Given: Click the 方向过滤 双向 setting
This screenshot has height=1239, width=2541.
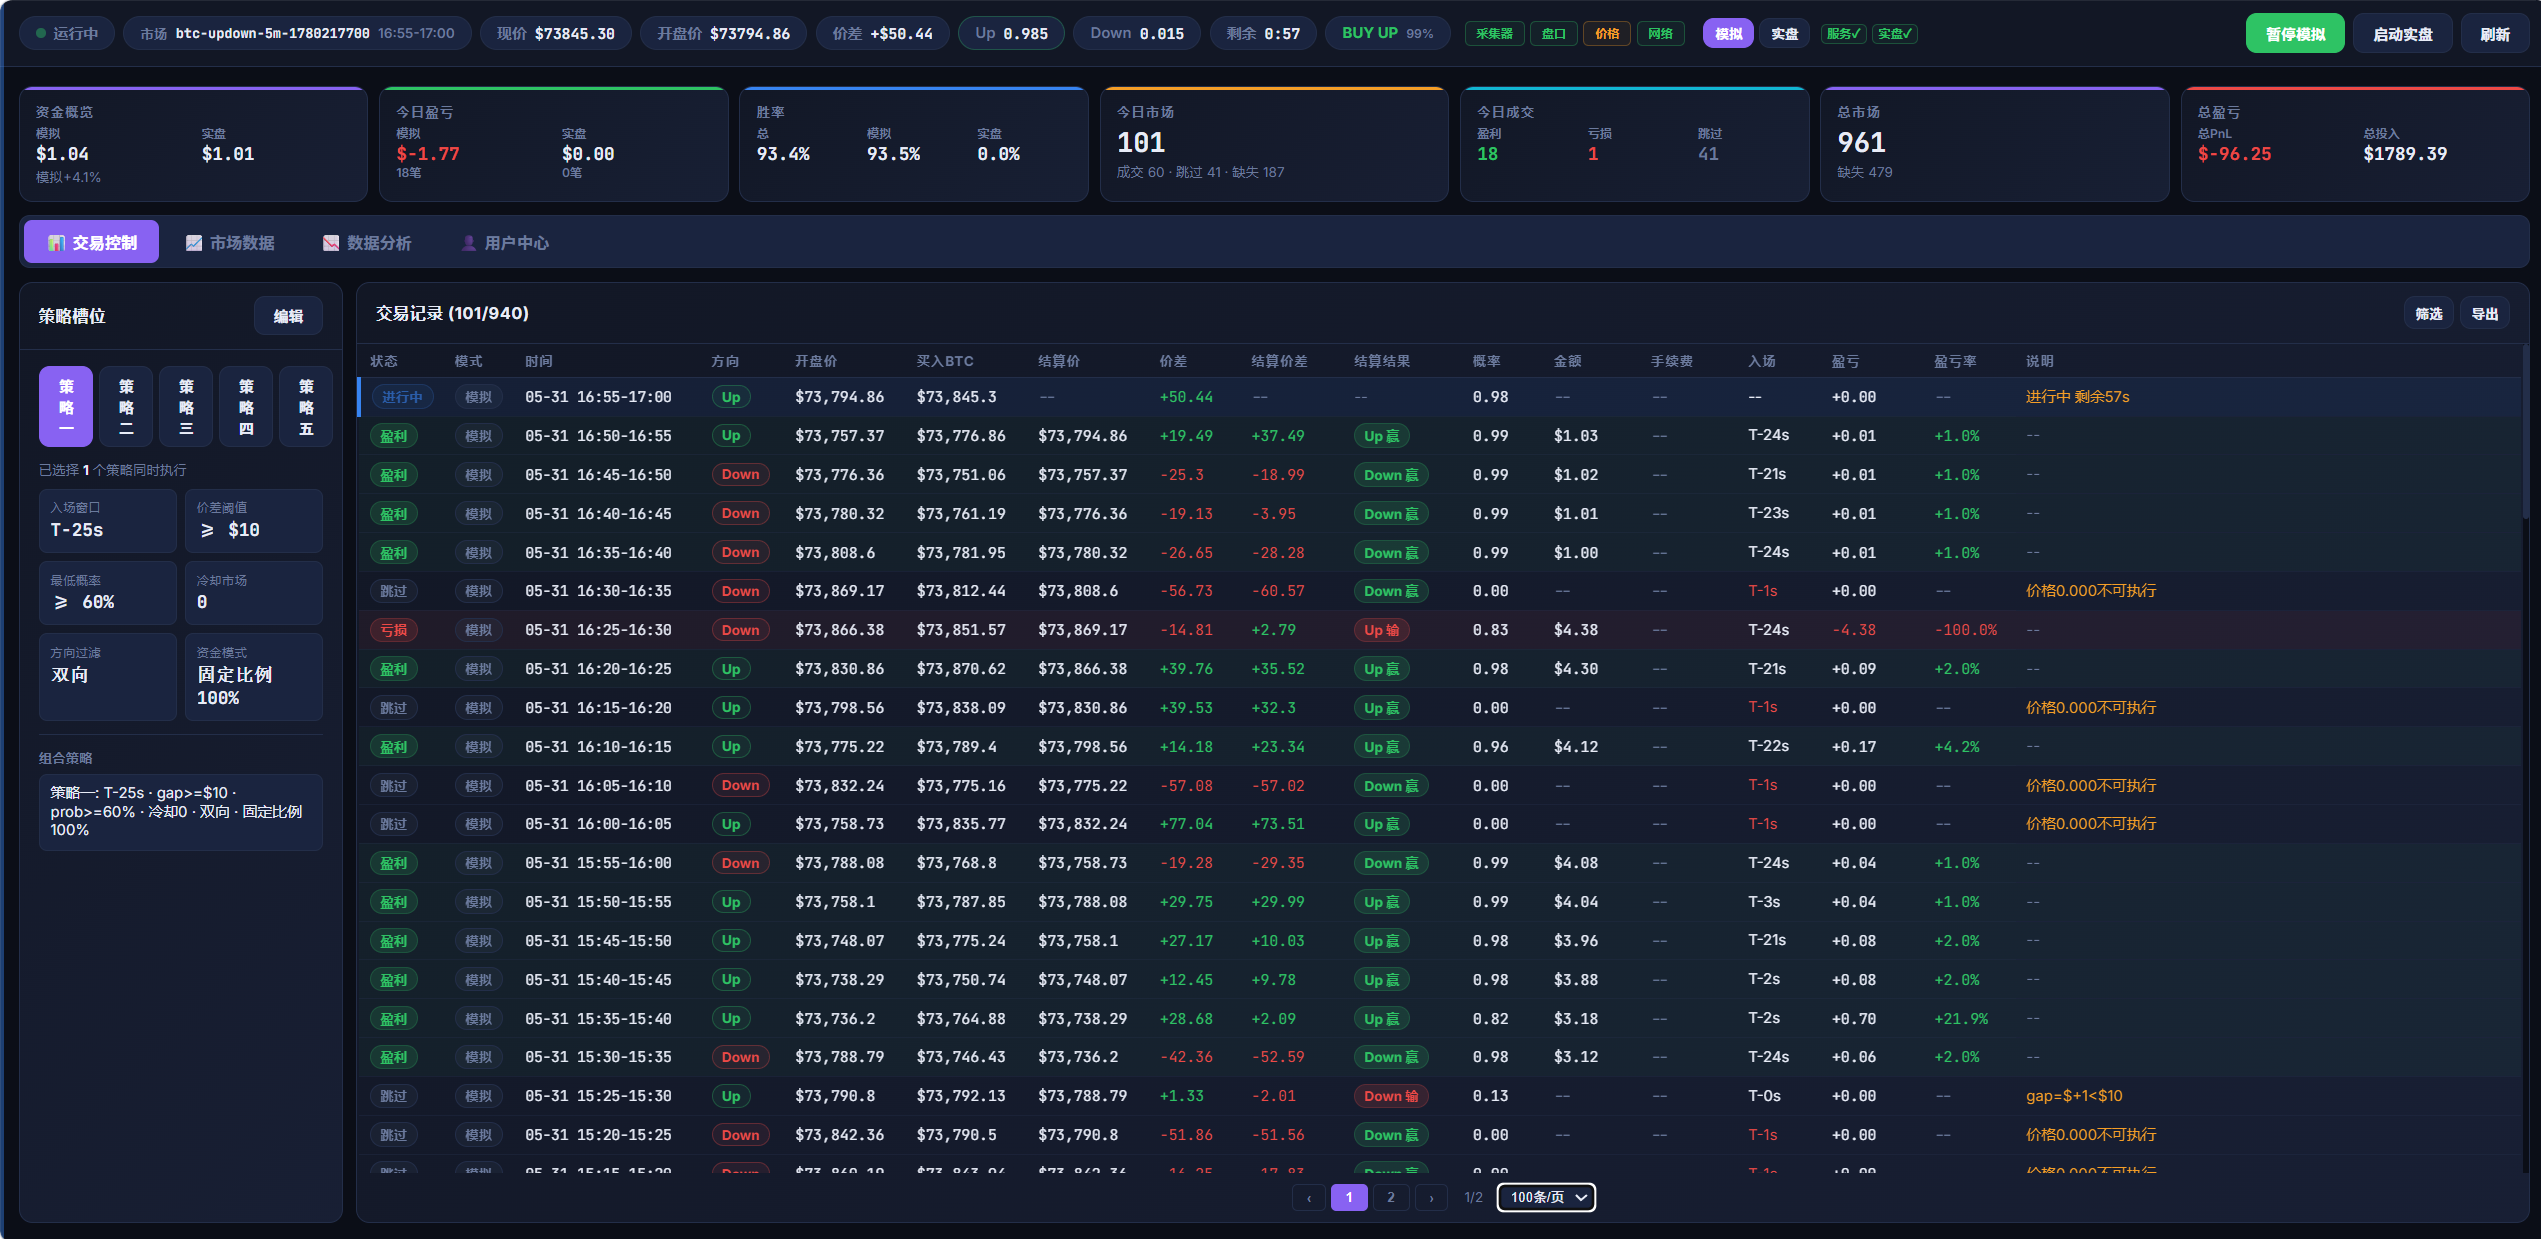Looking at the screenshot, I should (x=108, y=677).
